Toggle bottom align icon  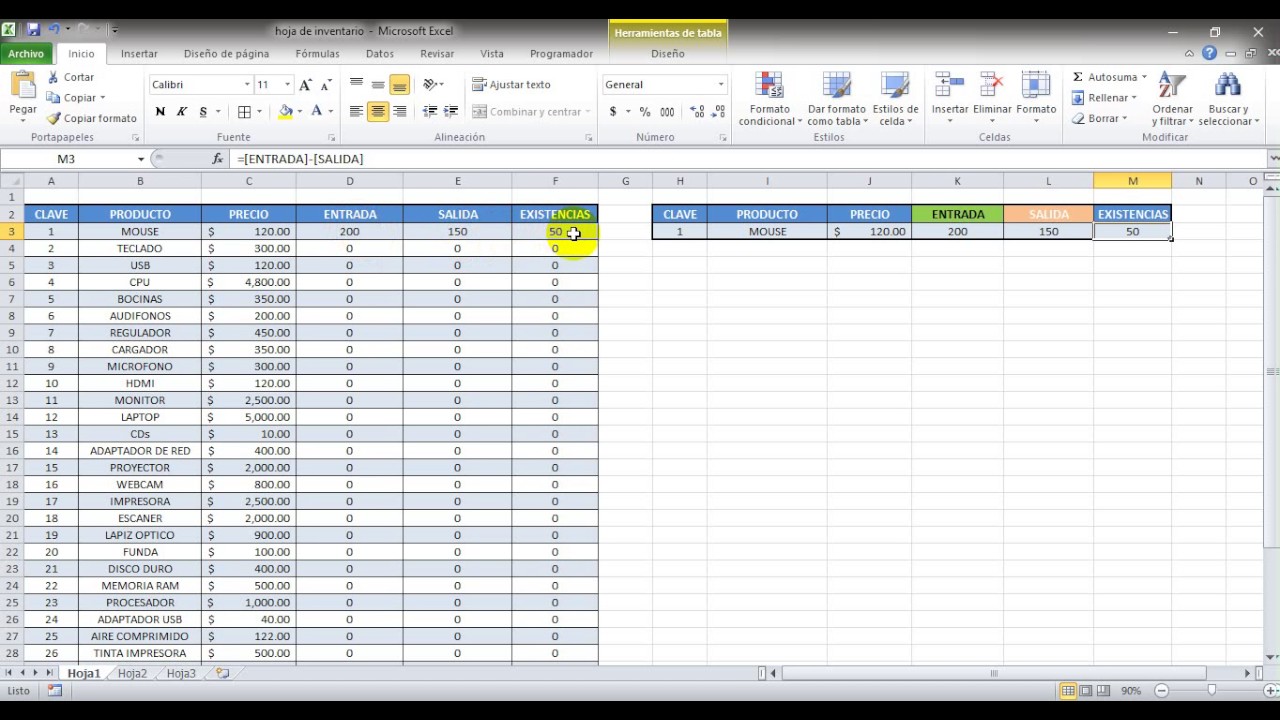(400, 85)
